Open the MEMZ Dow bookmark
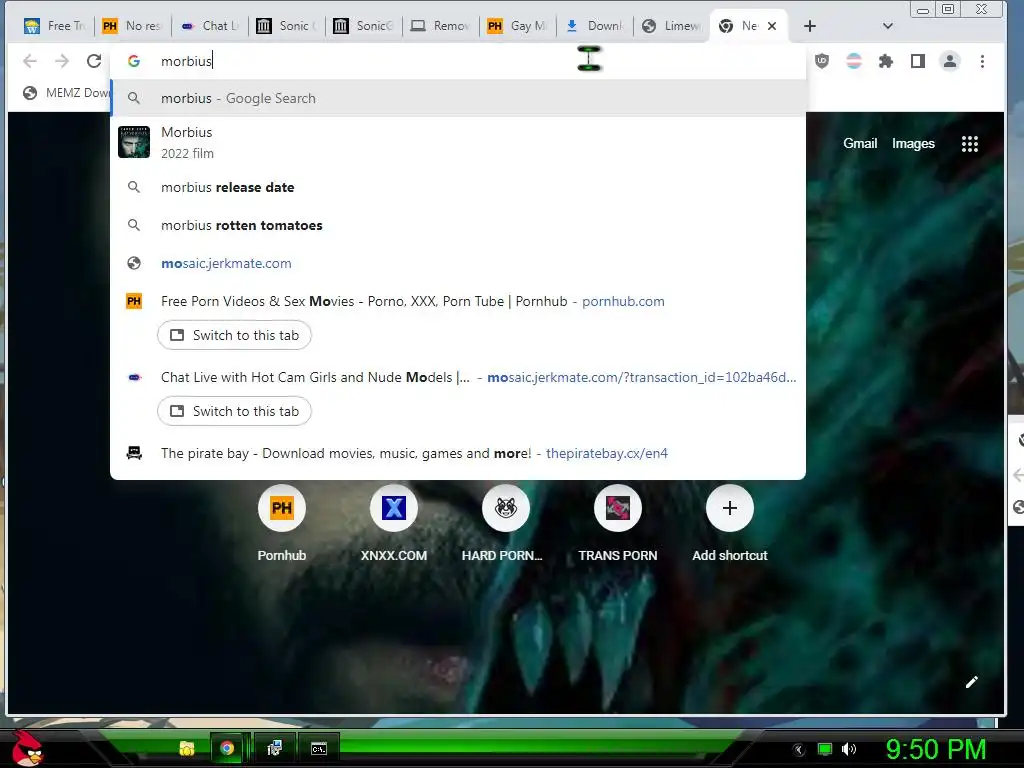 (x=65, y=93)
